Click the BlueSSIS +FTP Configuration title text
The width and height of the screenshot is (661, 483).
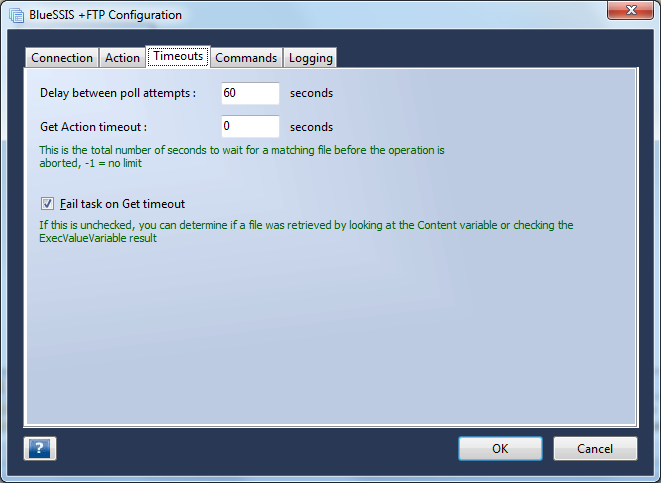pyautogui.click(x=105, y=15)
